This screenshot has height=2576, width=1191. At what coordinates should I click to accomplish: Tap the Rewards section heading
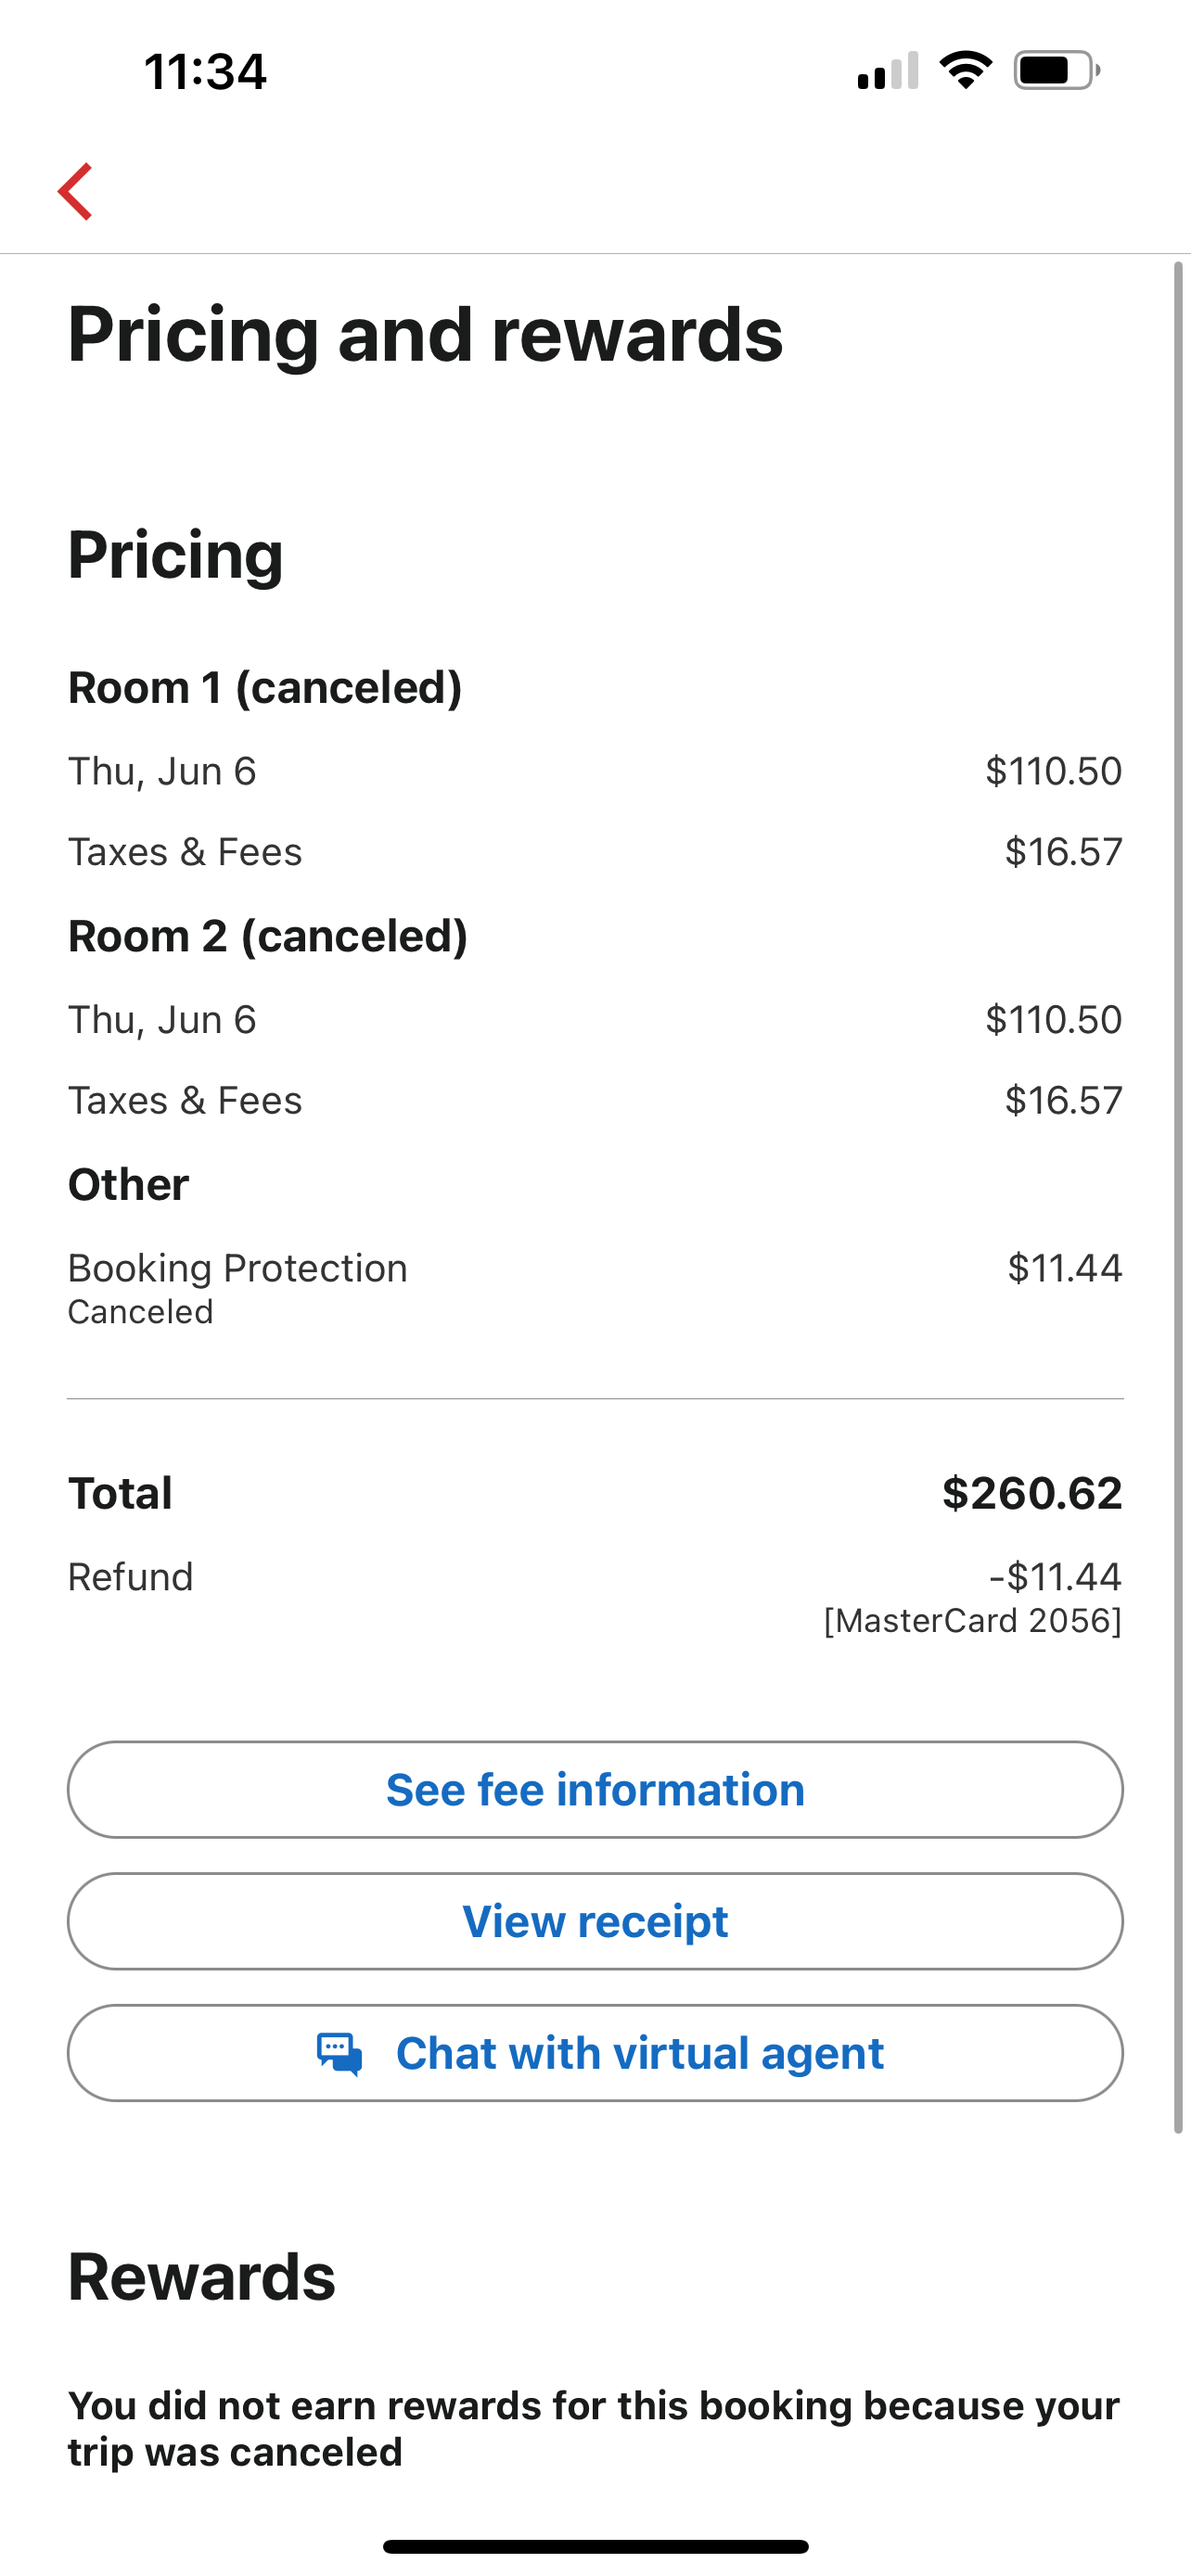click(202, 2277)
